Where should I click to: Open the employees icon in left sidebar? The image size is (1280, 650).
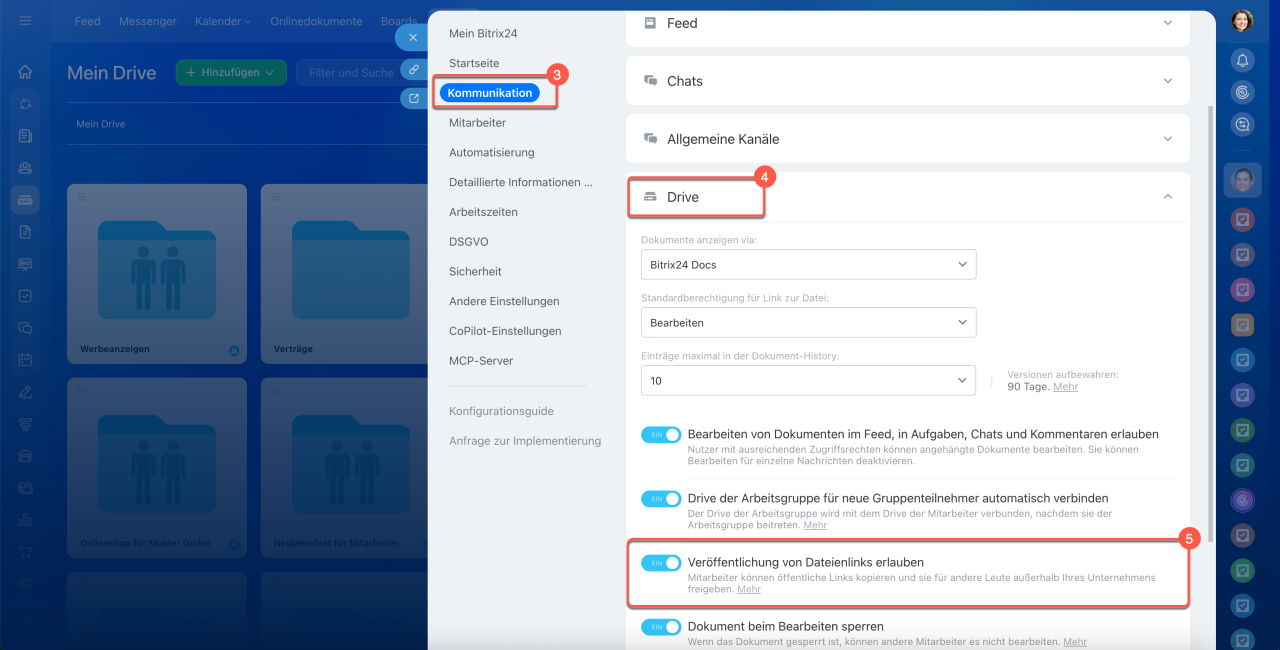coord(25,168)
